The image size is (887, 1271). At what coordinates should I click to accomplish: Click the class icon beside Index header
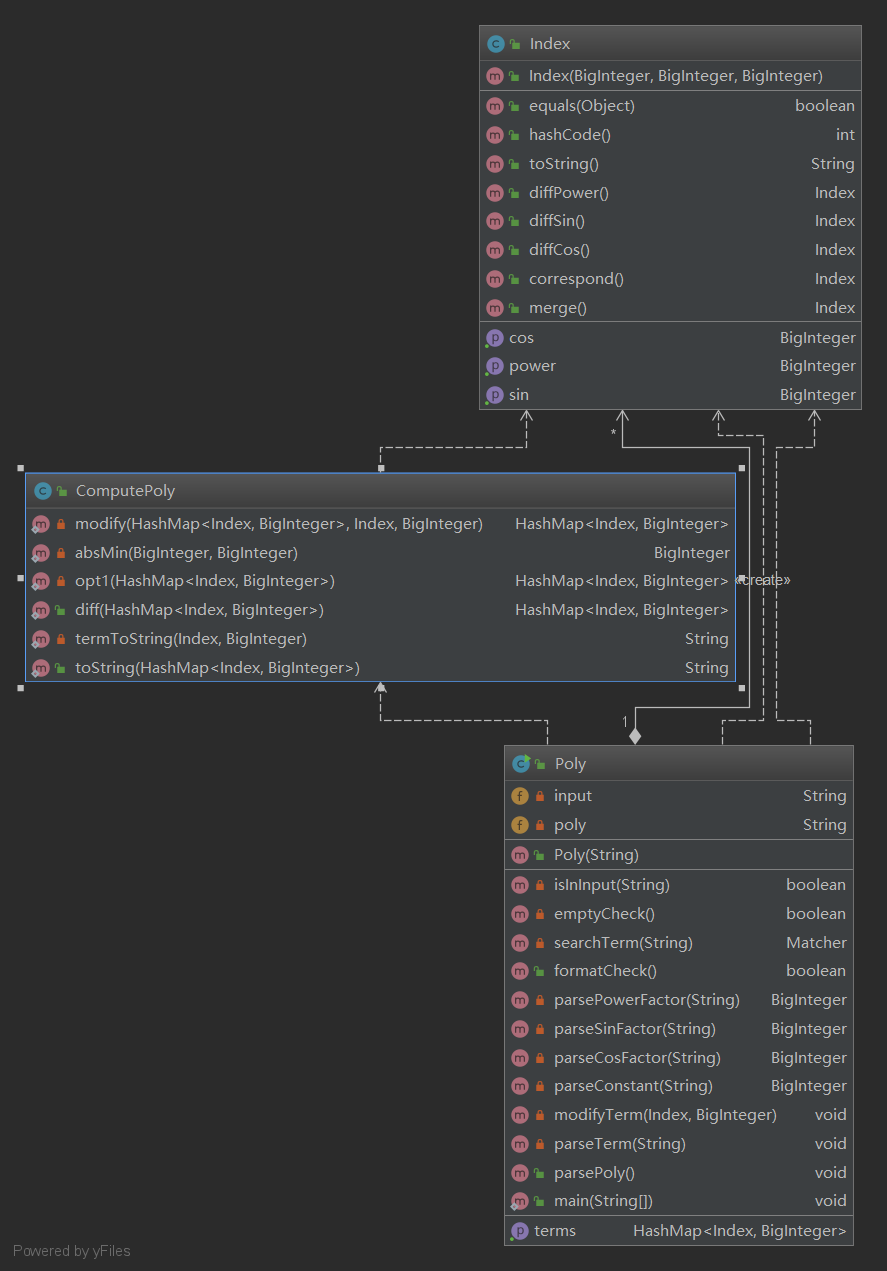point(495,44)
